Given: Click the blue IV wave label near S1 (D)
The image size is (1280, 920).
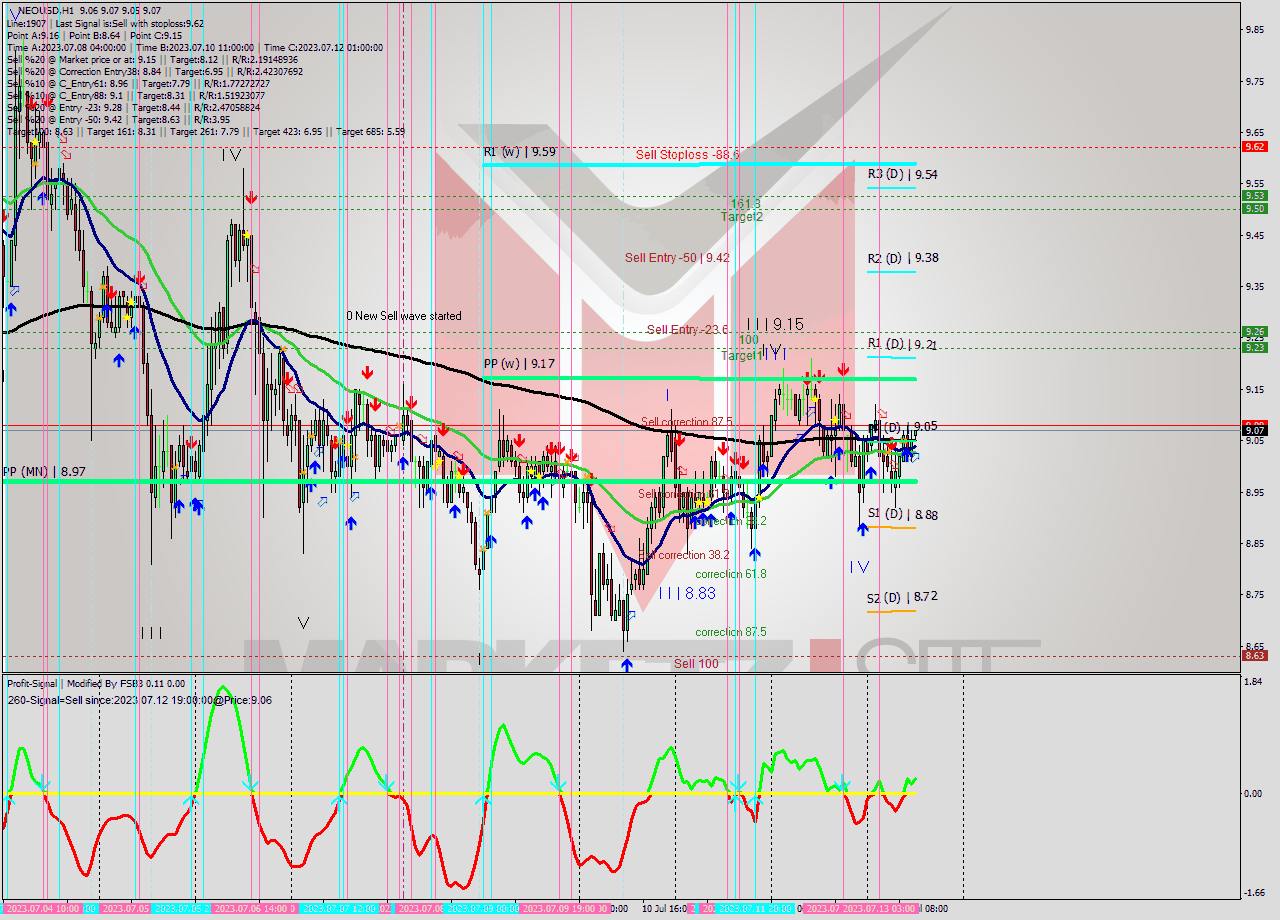Looking at the screenshot, I should pyautogui.click(x=859, y=567).
